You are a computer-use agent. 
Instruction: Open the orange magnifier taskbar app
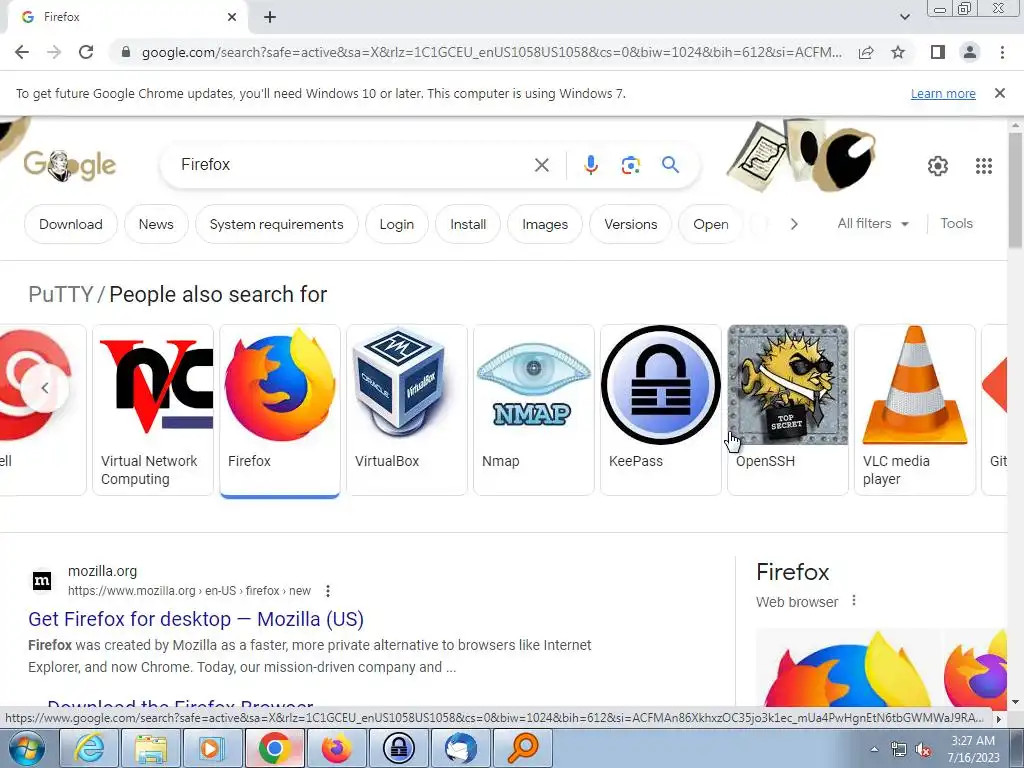click(522, 748)
